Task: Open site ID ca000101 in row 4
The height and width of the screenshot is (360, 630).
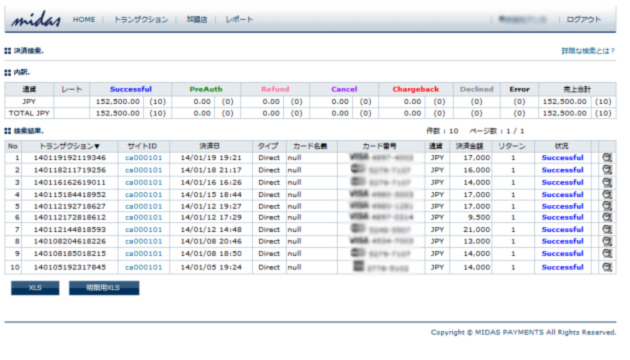Action: coord(143,194)
